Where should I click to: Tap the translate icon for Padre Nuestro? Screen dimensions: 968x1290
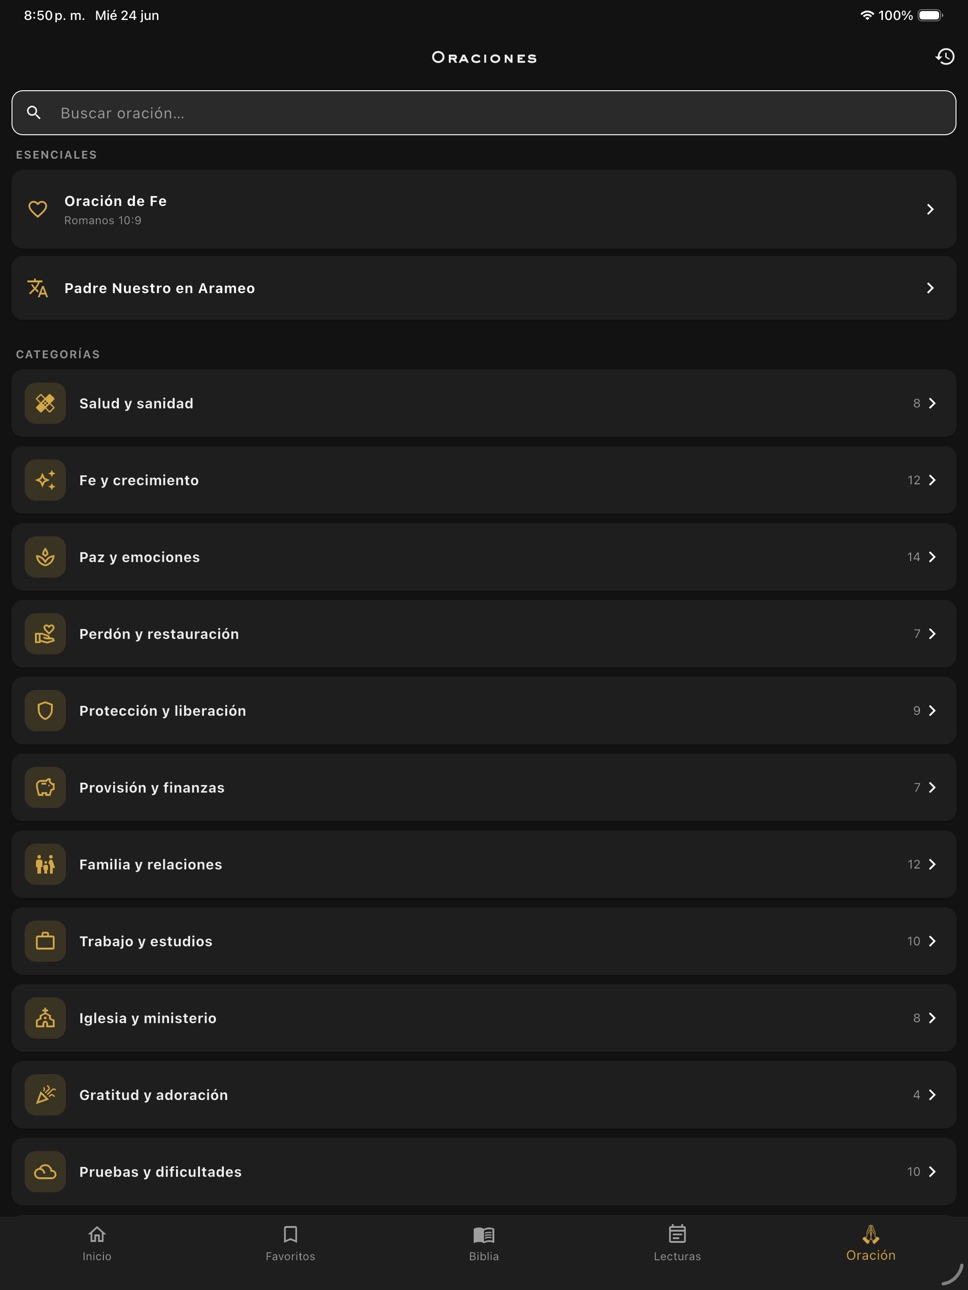point(38,288)
